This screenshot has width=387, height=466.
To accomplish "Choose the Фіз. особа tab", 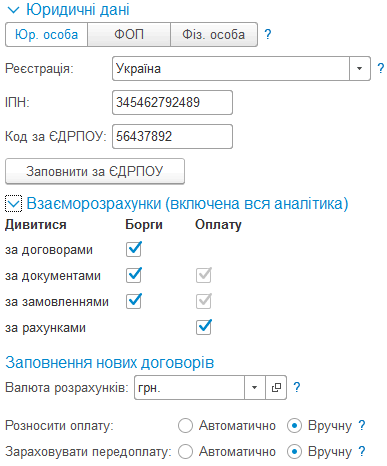I will [x=214, y=34].
